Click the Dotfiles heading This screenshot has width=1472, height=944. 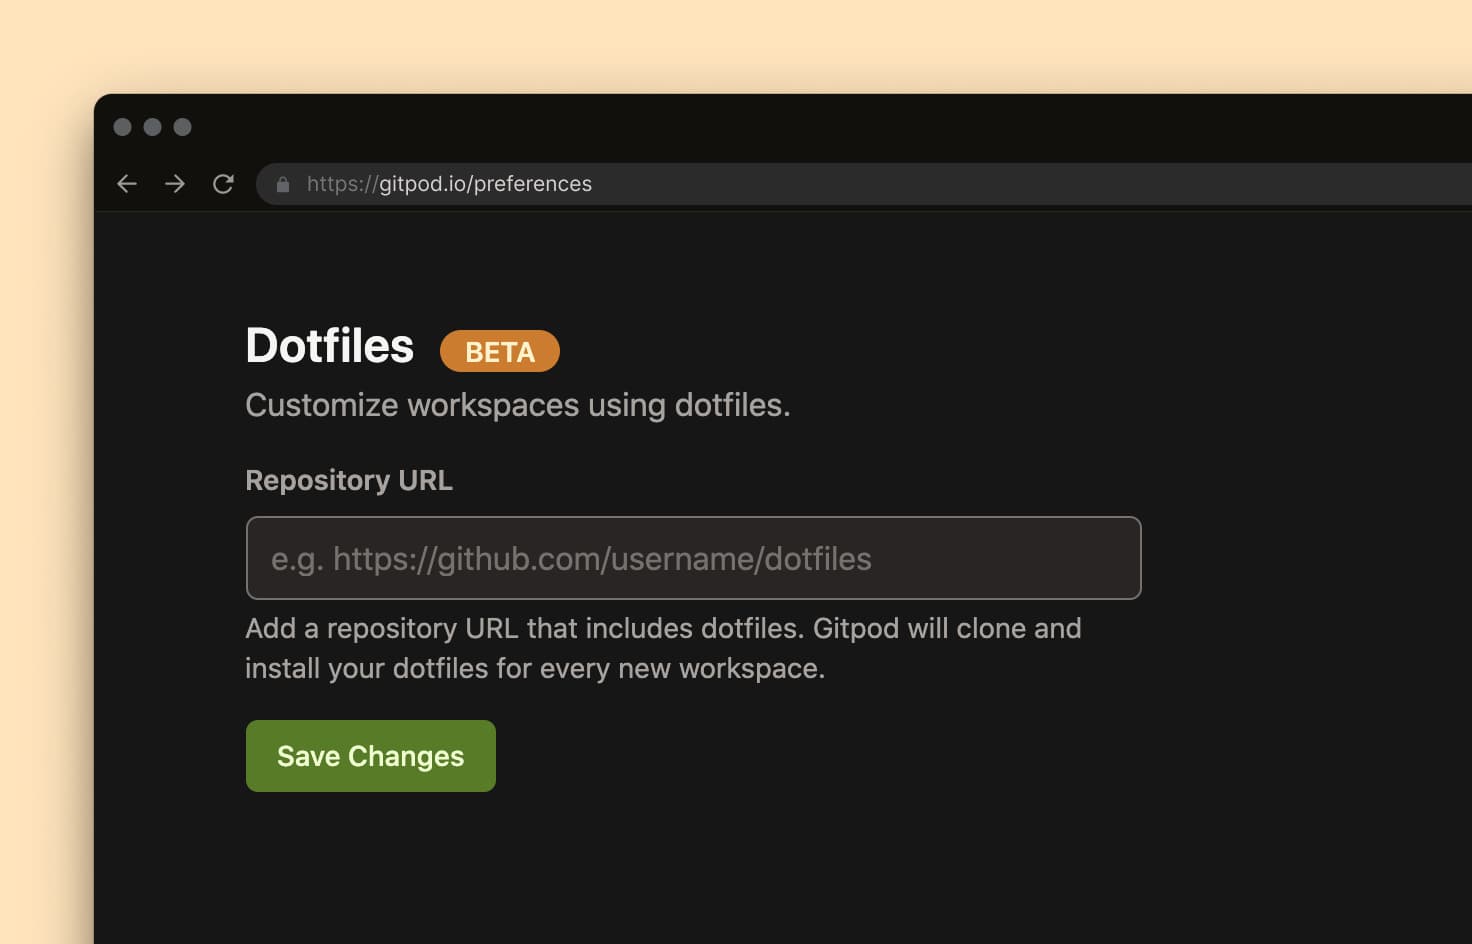pyautogui.click(x=330, y=346)
